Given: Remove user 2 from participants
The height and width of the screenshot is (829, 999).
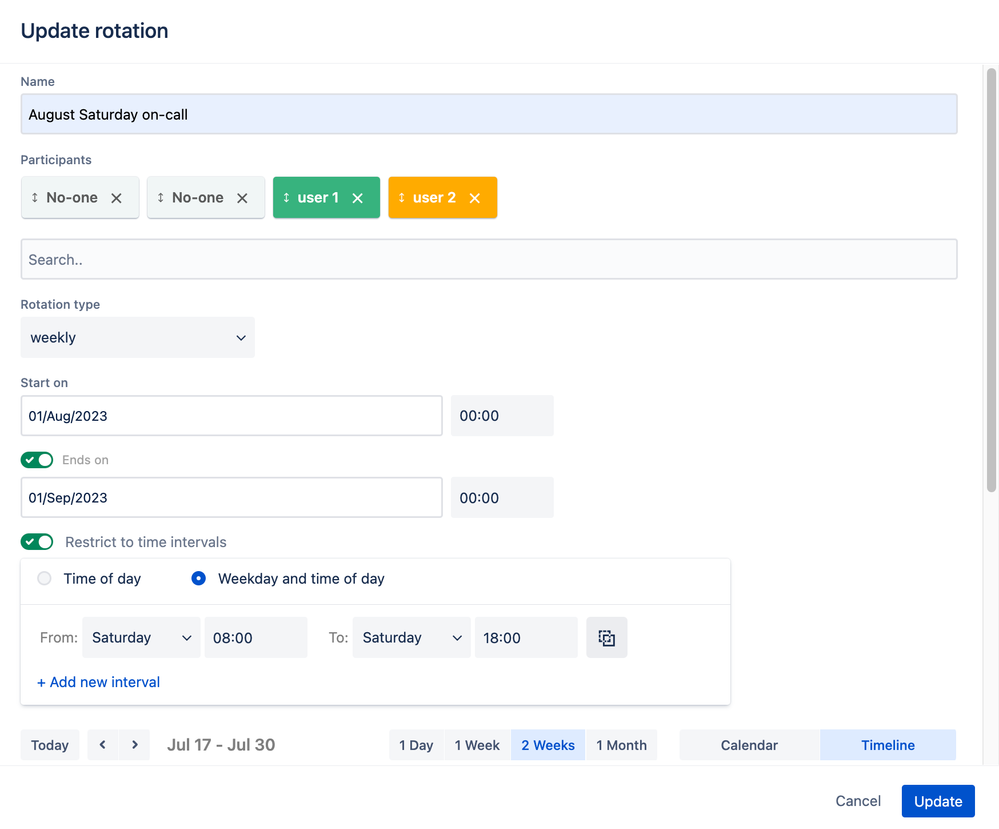Looking at the screenshot, I should [x=475, y=198].
